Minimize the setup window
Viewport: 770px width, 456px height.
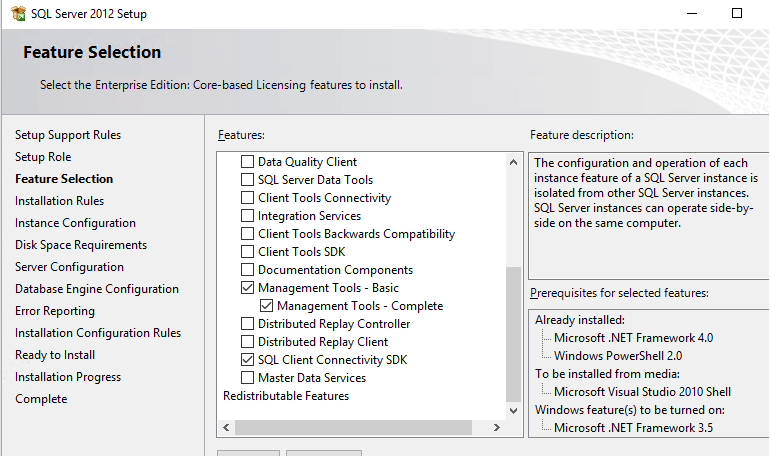point(692,13)
